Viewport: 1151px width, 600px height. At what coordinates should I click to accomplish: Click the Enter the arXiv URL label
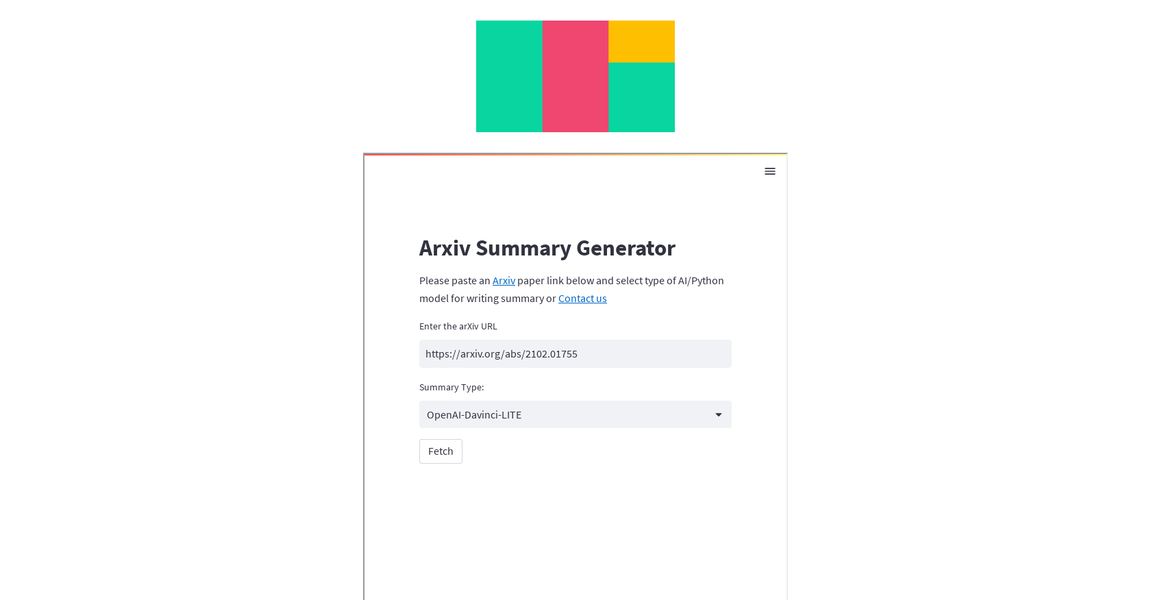click(457, 326)
